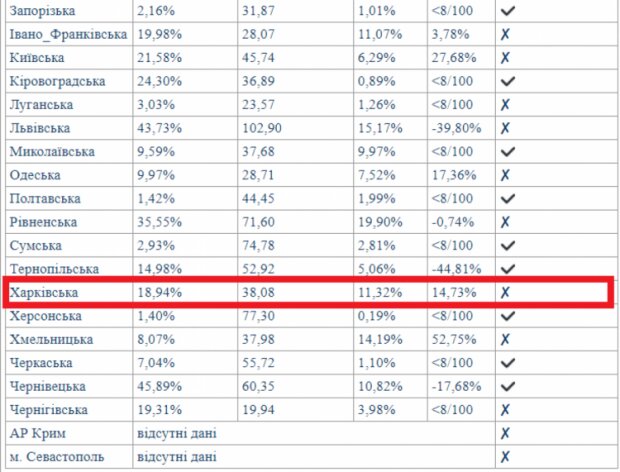Click the X mark in м. Севастополь row

505,457
